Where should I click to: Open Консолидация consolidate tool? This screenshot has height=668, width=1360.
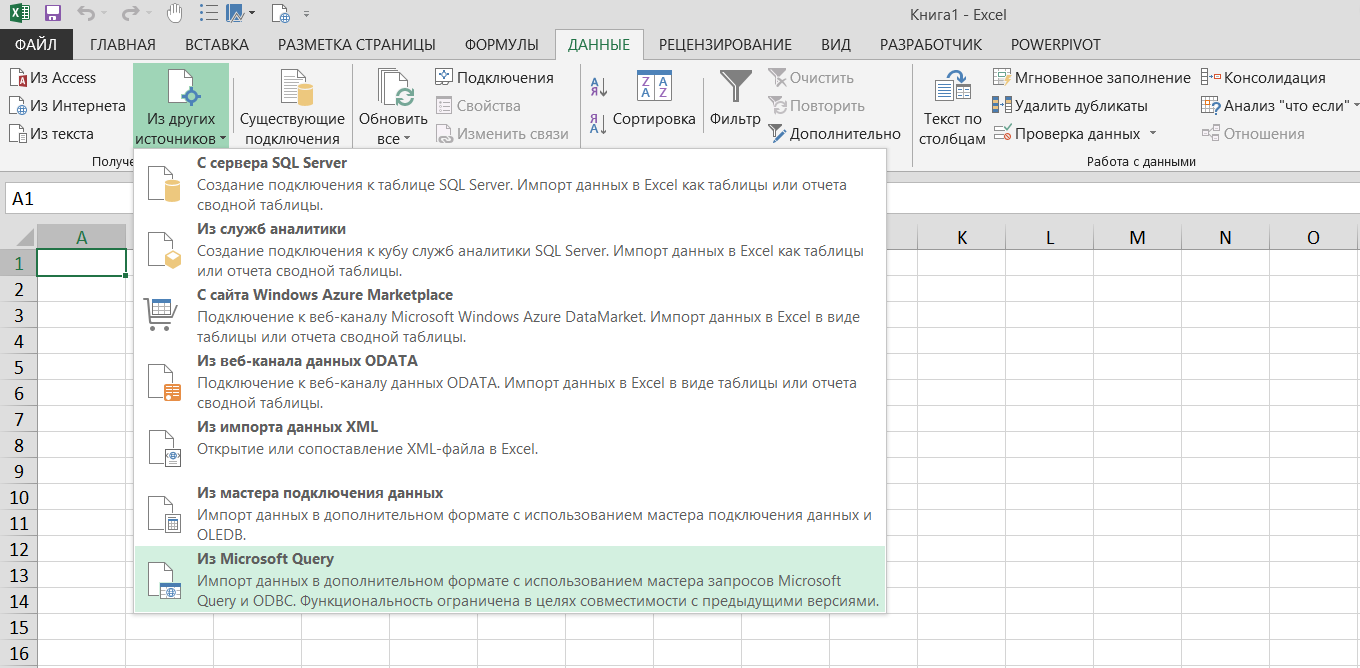1263,78
